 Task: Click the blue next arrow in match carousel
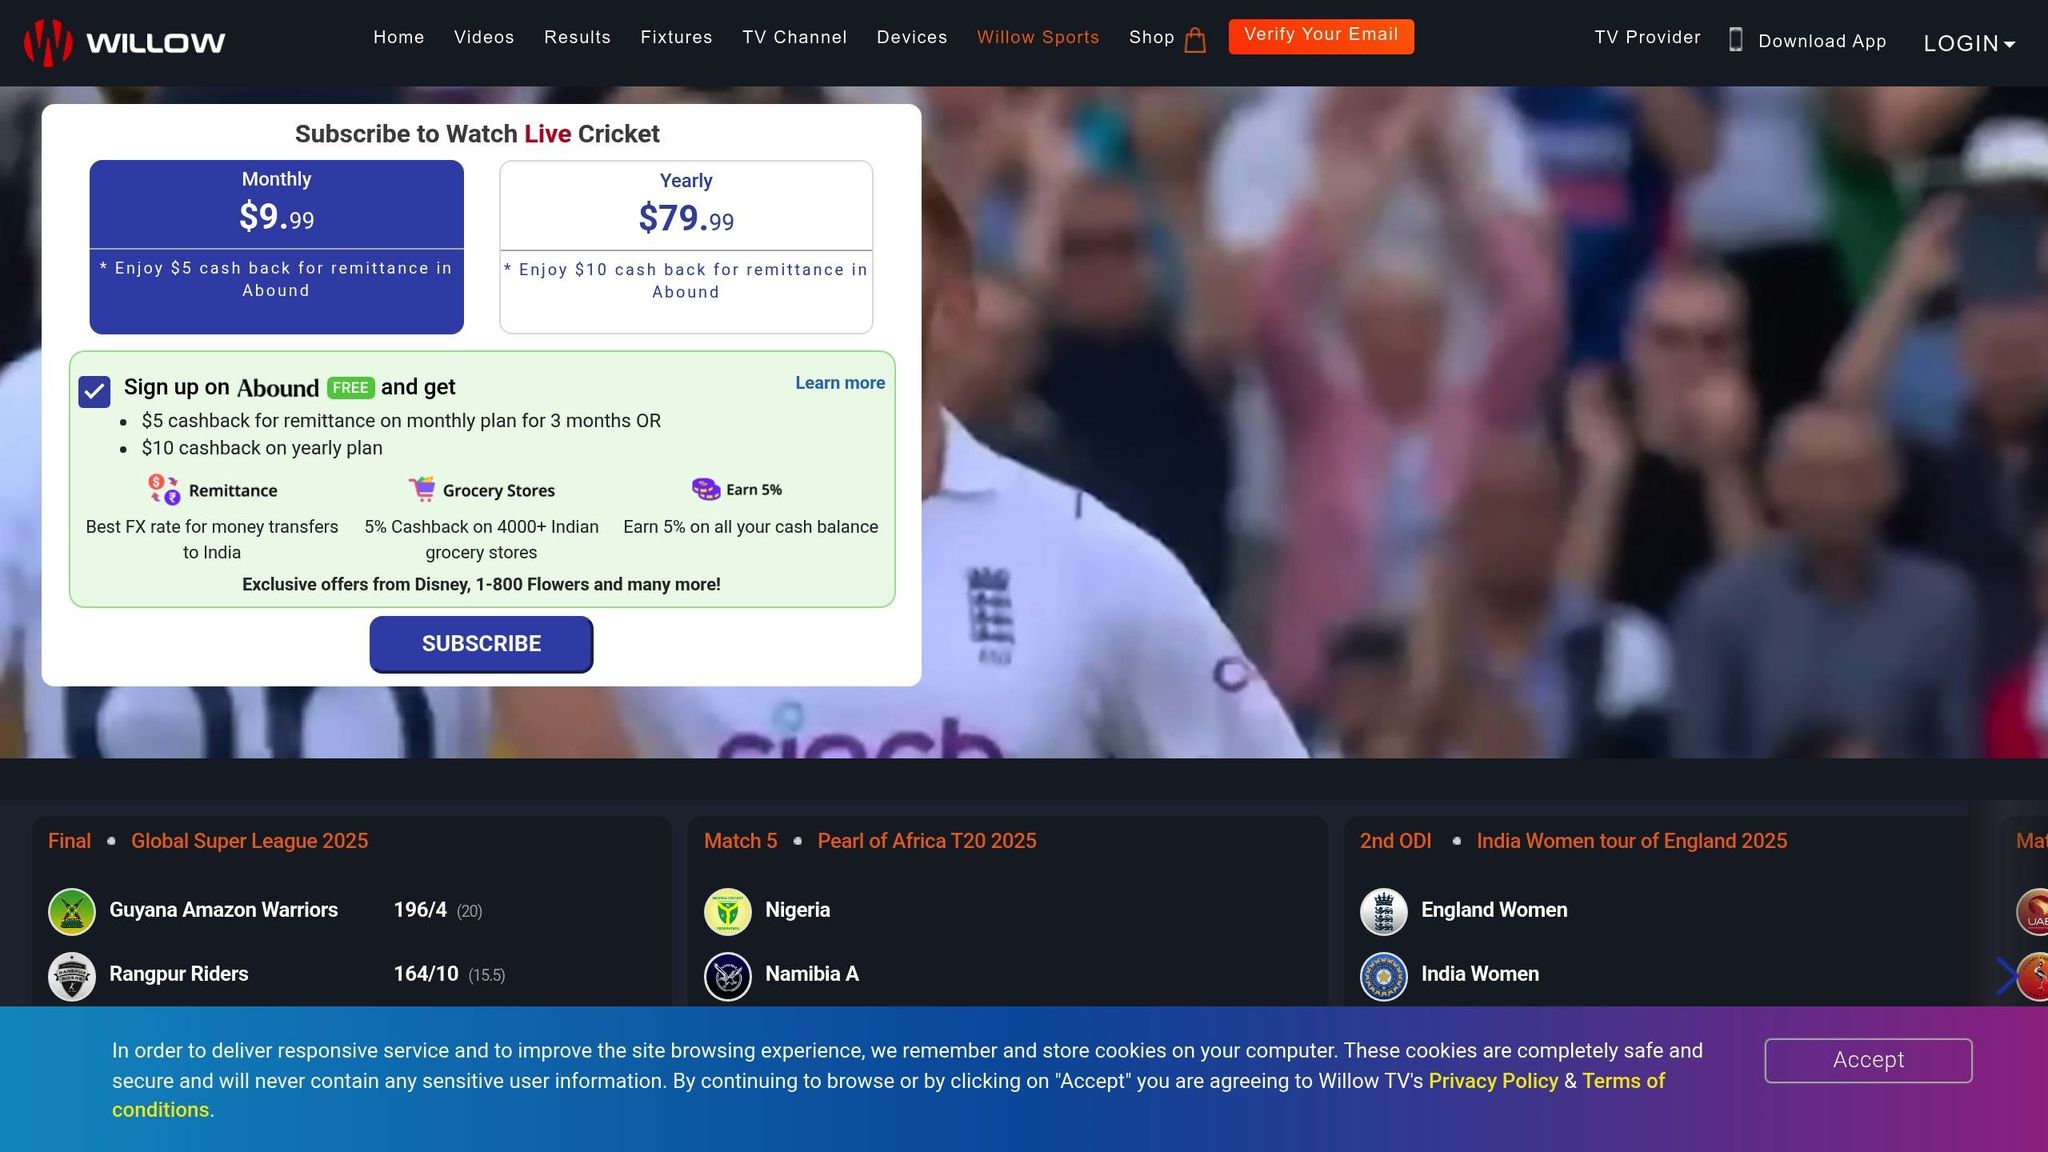tap(2007, 975)
